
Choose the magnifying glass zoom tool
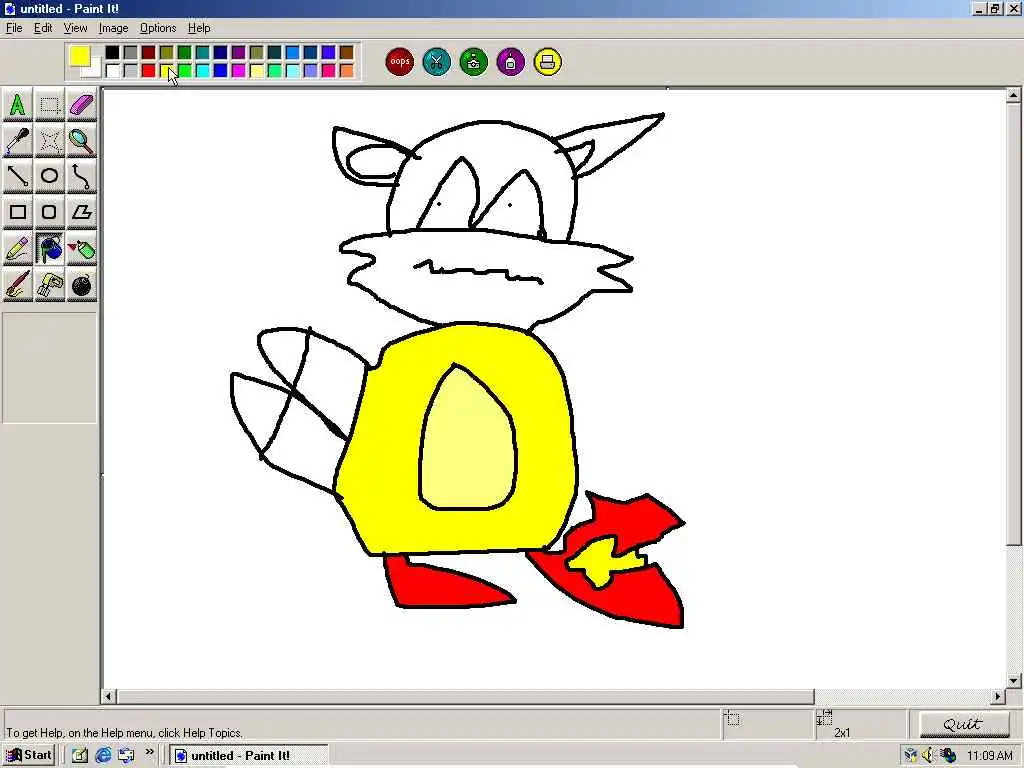pyautogui.click(x=82, y=140)
